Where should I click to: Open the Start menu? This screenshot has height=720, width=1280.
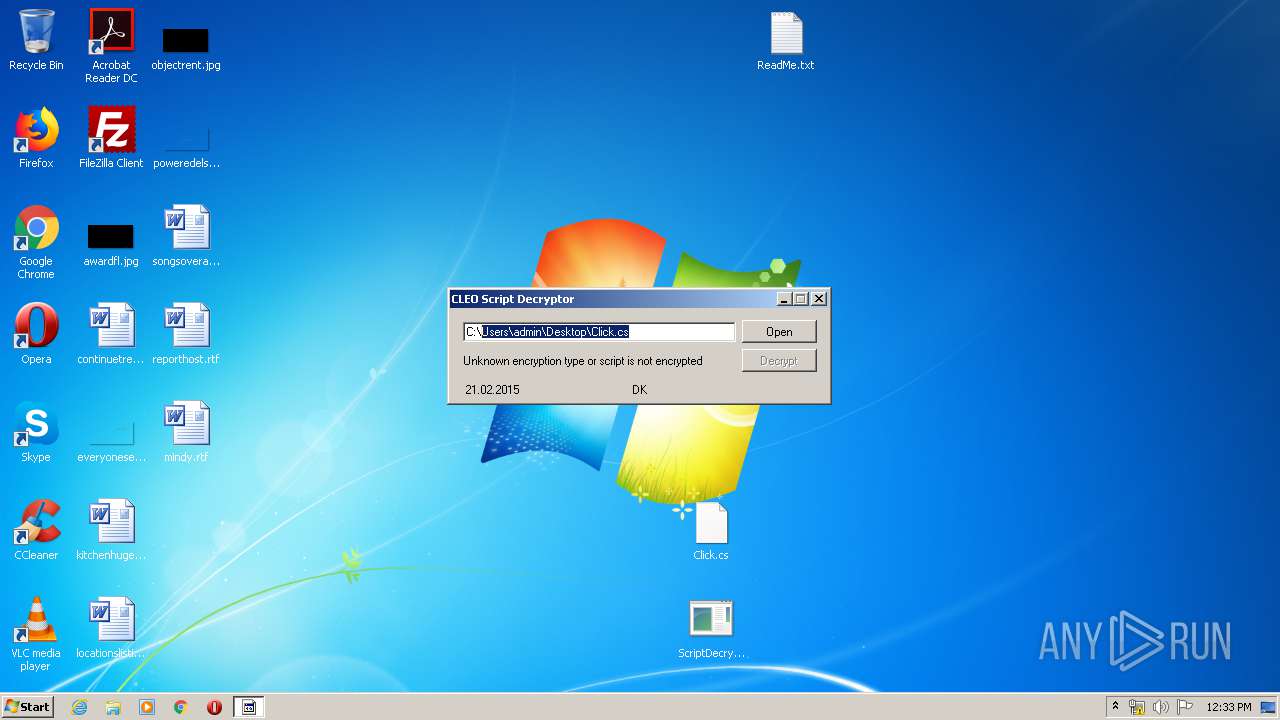coord(27,707)
